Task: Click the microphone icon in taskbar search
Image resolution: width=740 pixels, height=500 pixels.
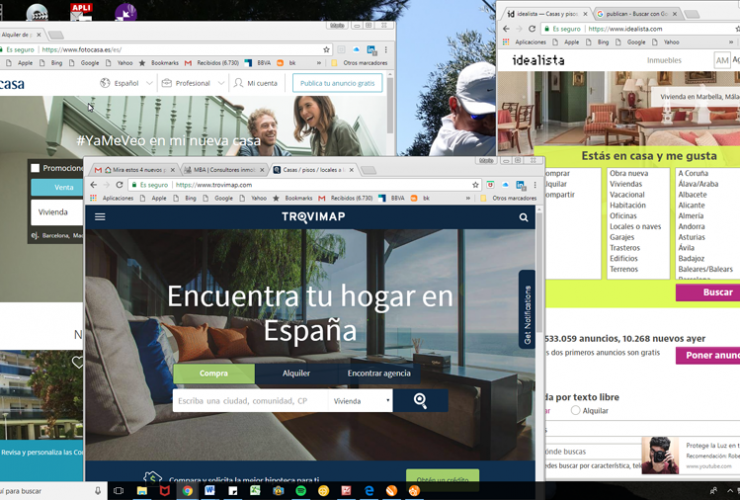Action: point(98,491)
